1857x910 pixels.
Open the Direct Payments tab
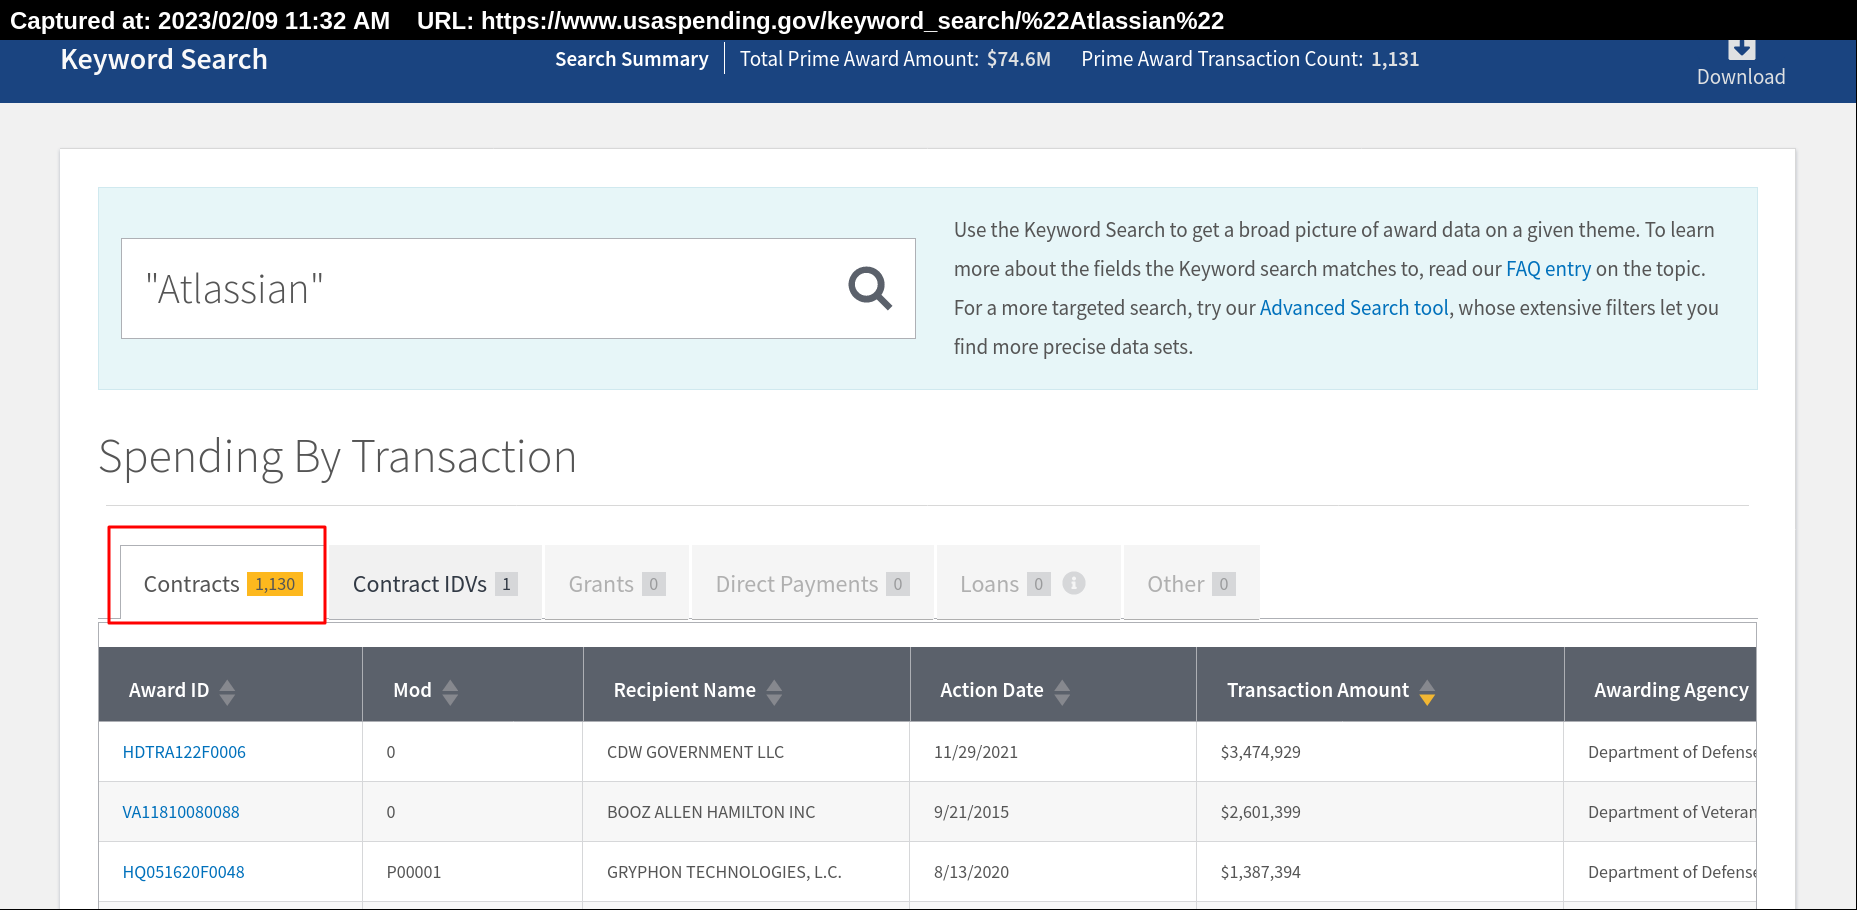coord(812,583)
